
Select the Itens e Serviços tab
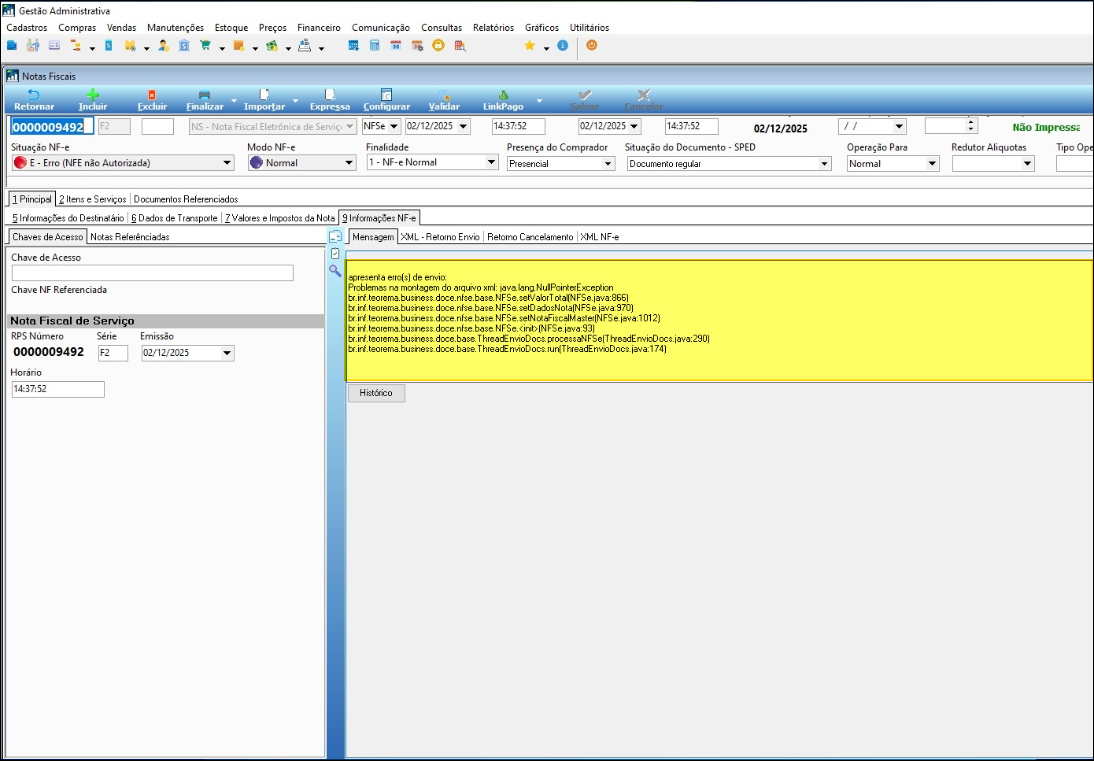[x=92, y=199]
